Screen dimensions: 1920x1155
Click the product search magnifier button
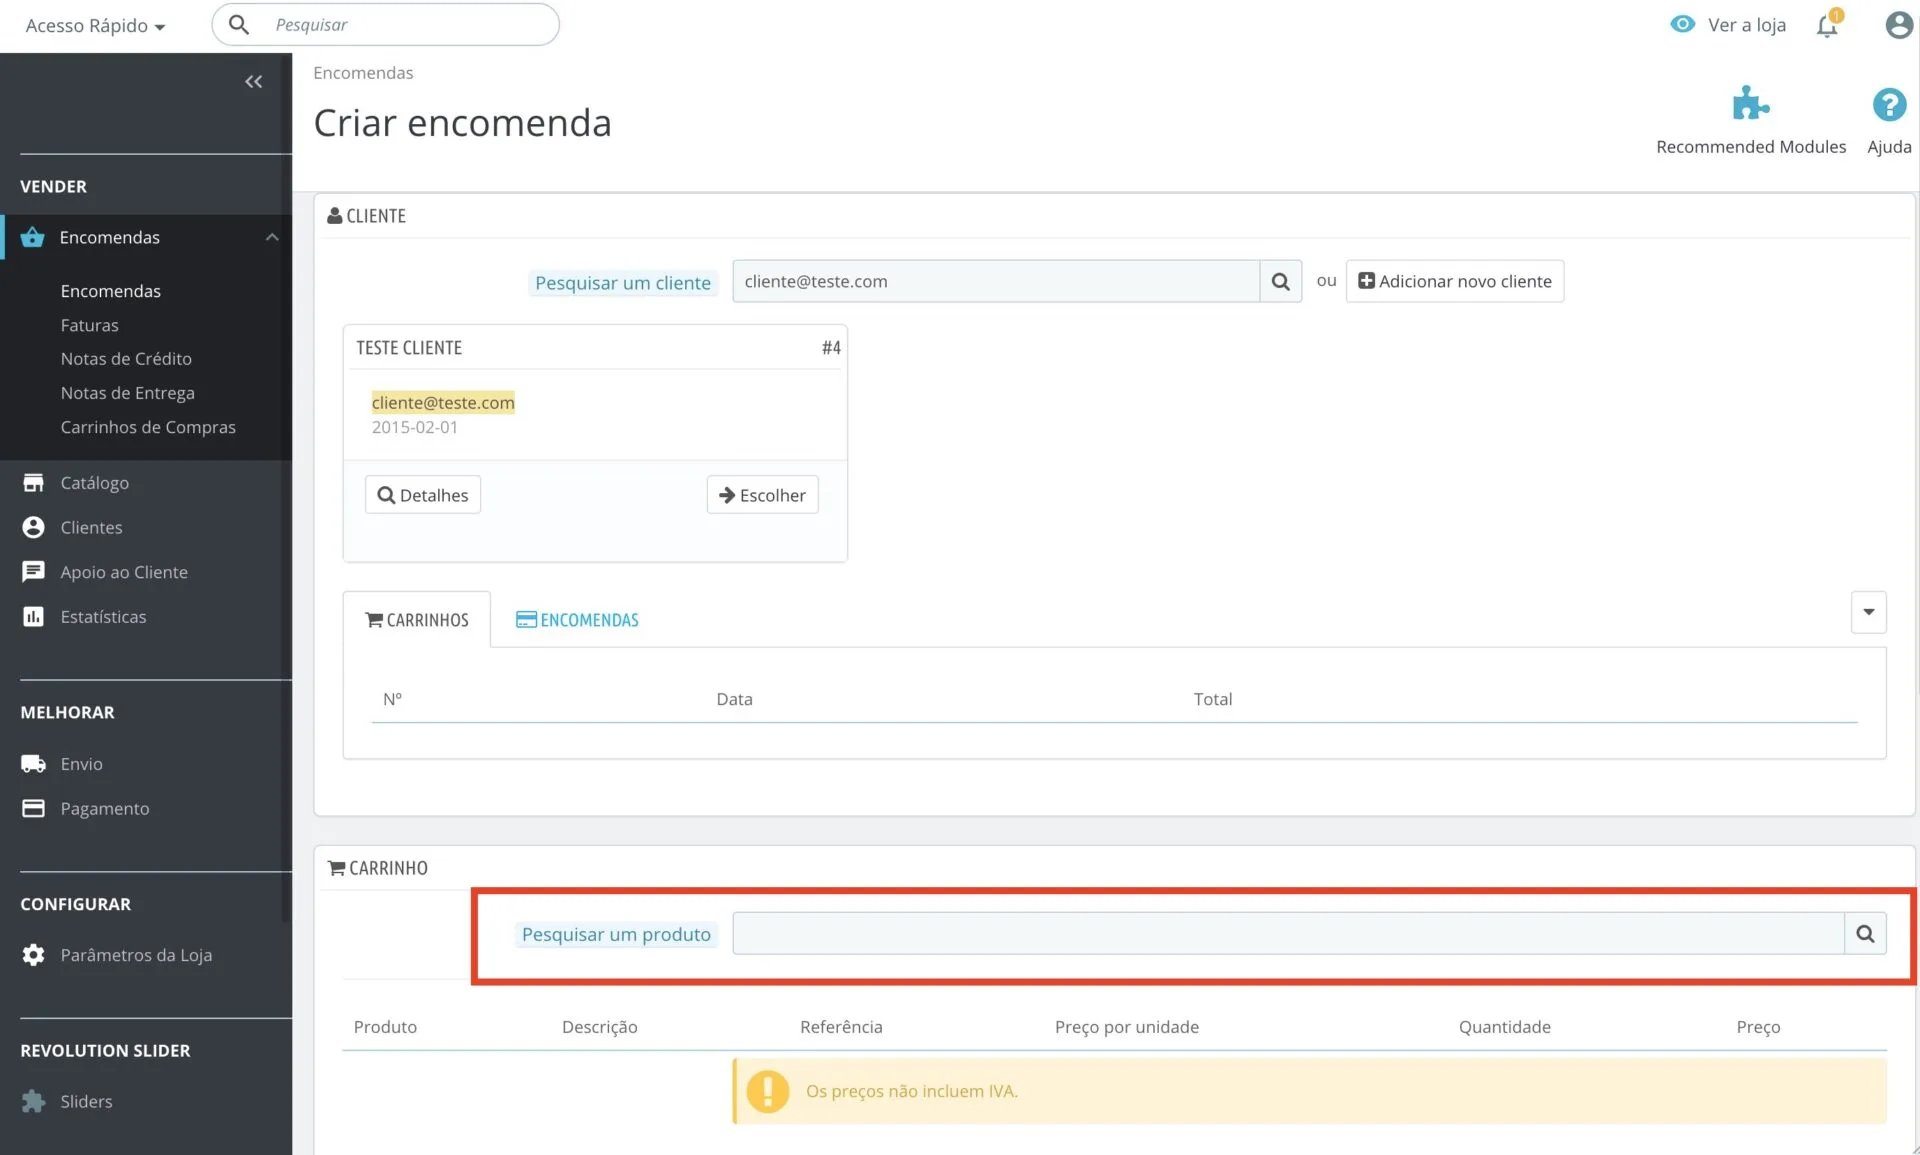point(1865,934)
